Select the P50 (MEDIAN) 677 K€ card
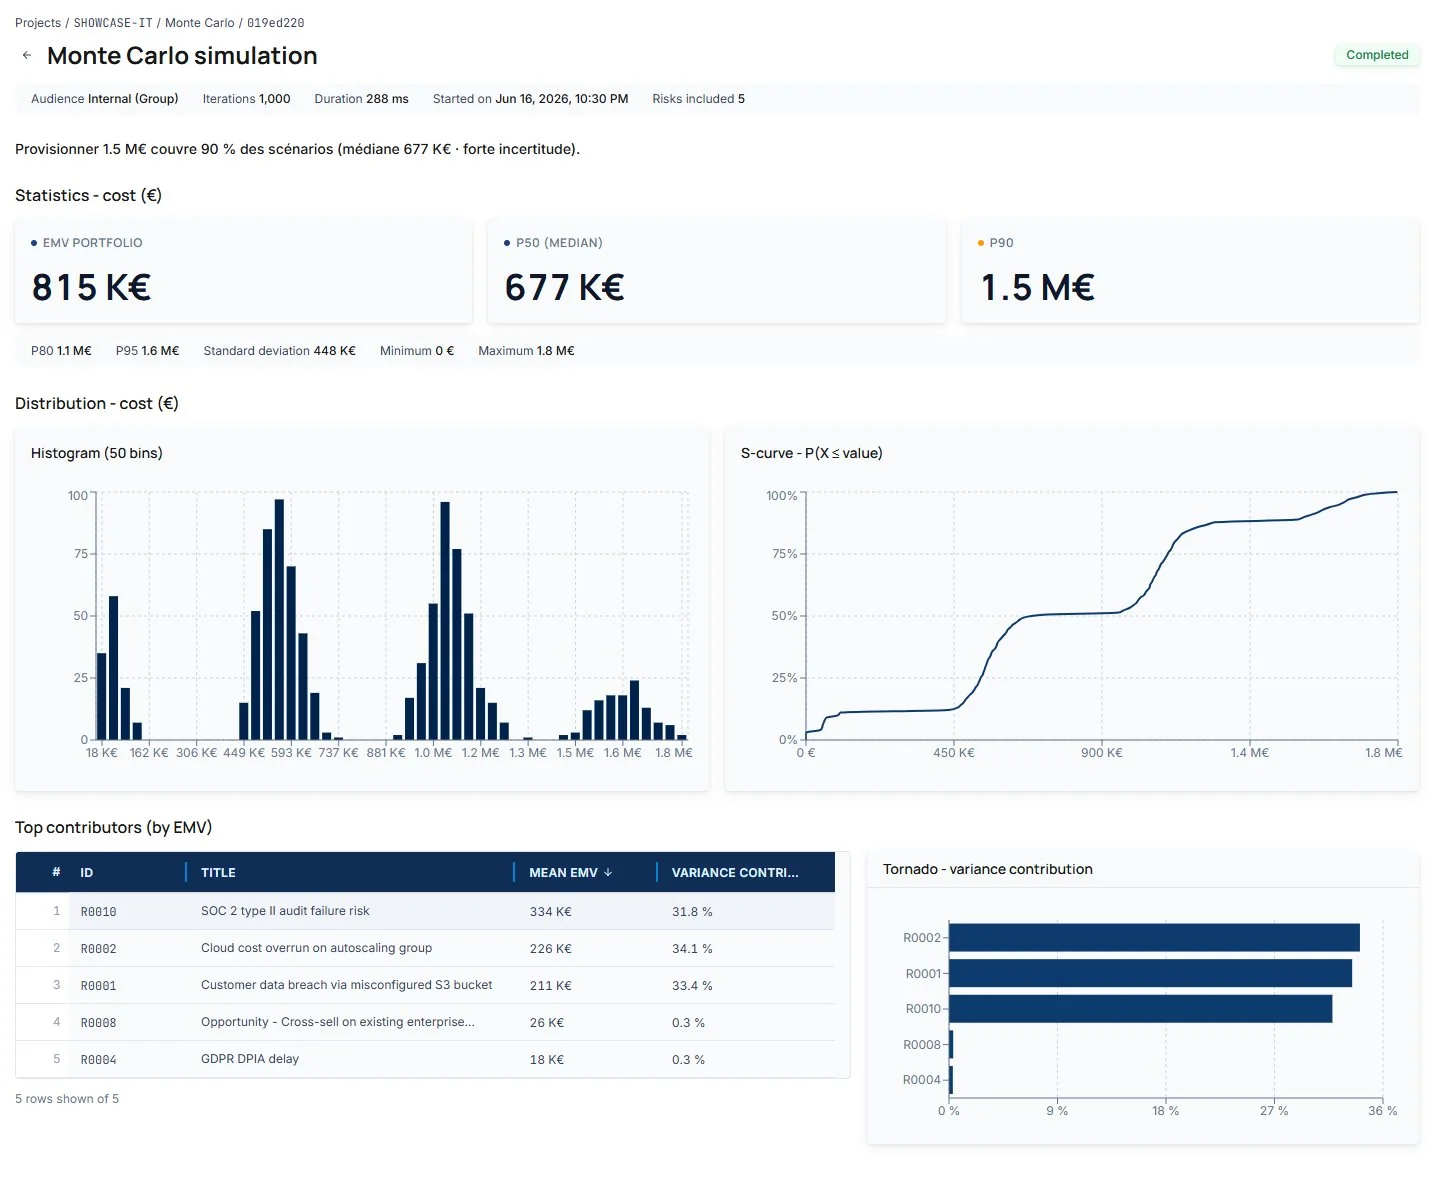The image size is (1438, 1195). 716,271
